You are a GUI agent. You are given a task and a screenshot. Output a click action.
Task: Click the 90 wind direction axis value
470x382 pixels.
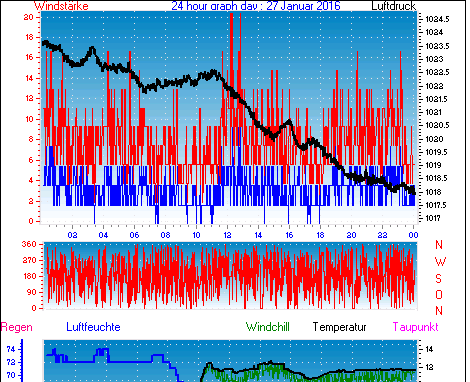31,292
